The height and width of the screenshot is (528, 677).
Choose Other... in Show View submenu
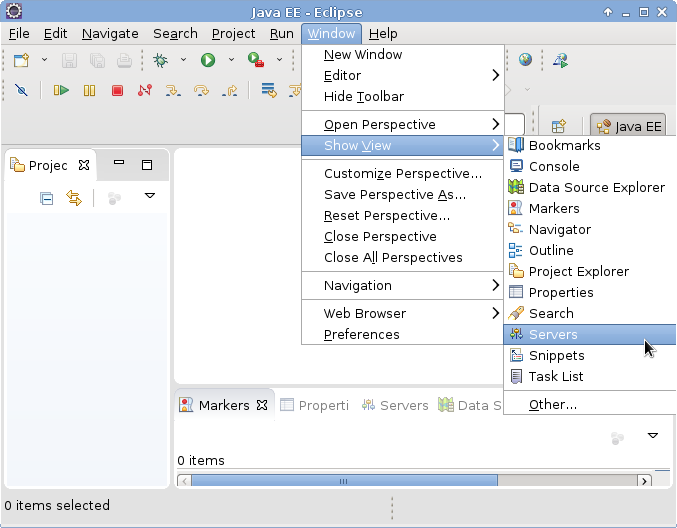590,405
